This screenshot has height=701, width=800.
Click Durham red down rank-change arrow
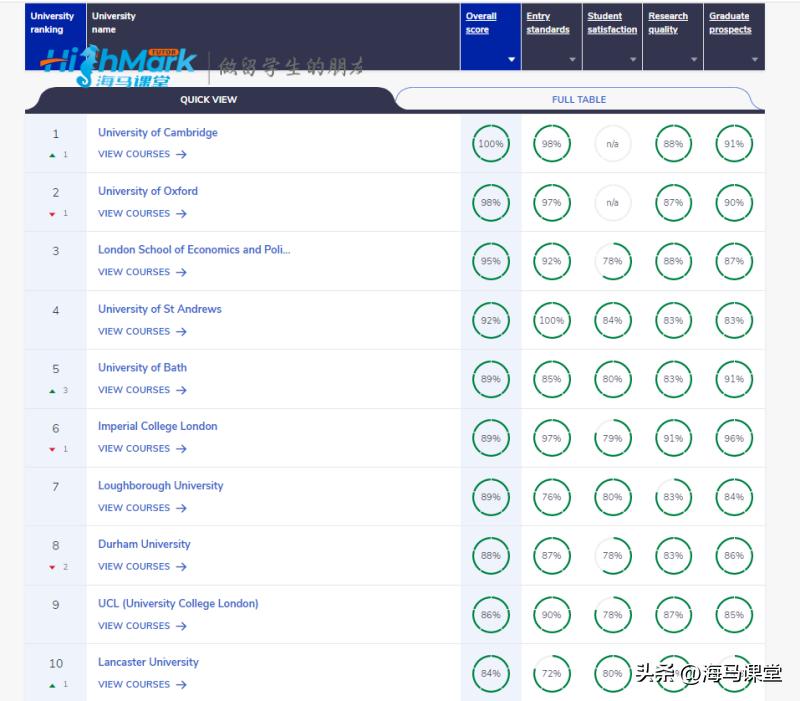(x=52, y=567)
